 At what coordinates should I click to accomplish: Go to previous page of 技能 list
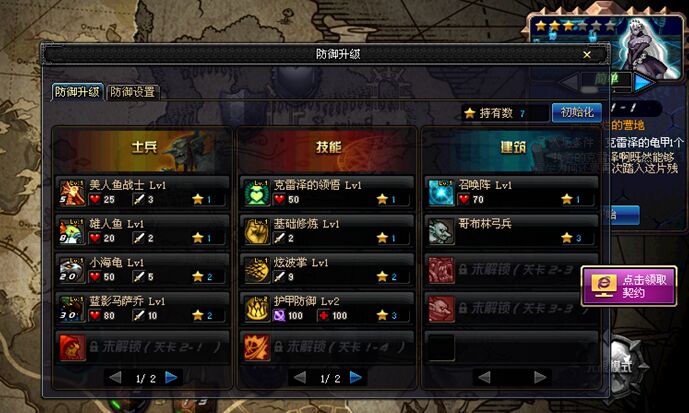click(x=300, y=377)
